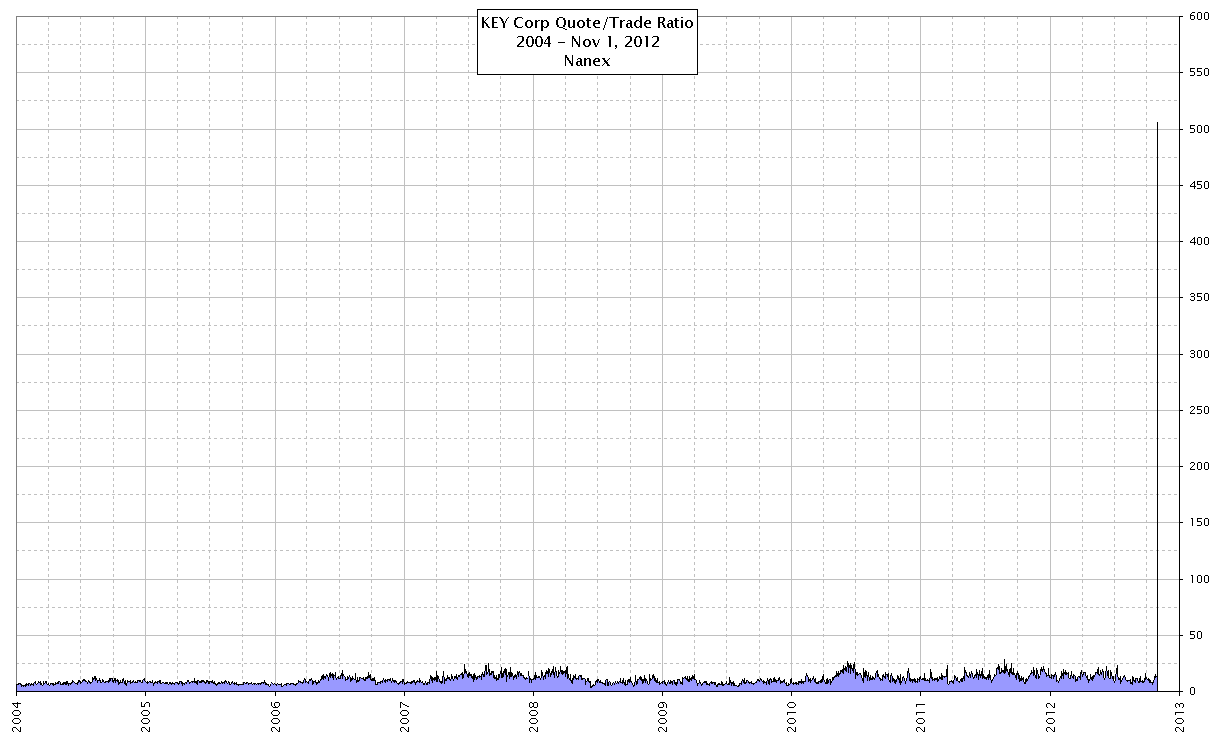Click the 2012 x-axis year label
The height and width of the screenshot is (737, 1218).
tap(1052, 715)
